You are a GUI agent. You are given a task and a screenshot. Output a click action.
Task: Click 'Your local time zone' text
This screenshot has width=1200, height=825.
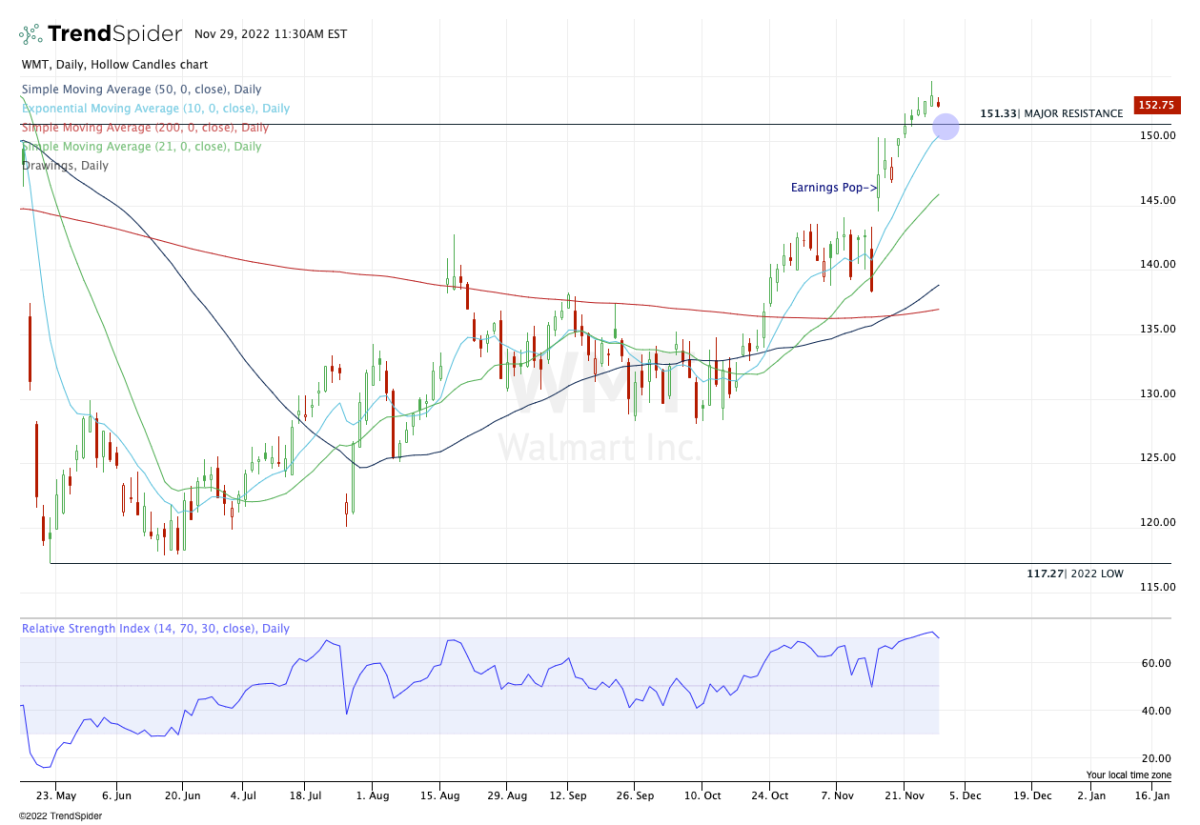point(1128,775)
